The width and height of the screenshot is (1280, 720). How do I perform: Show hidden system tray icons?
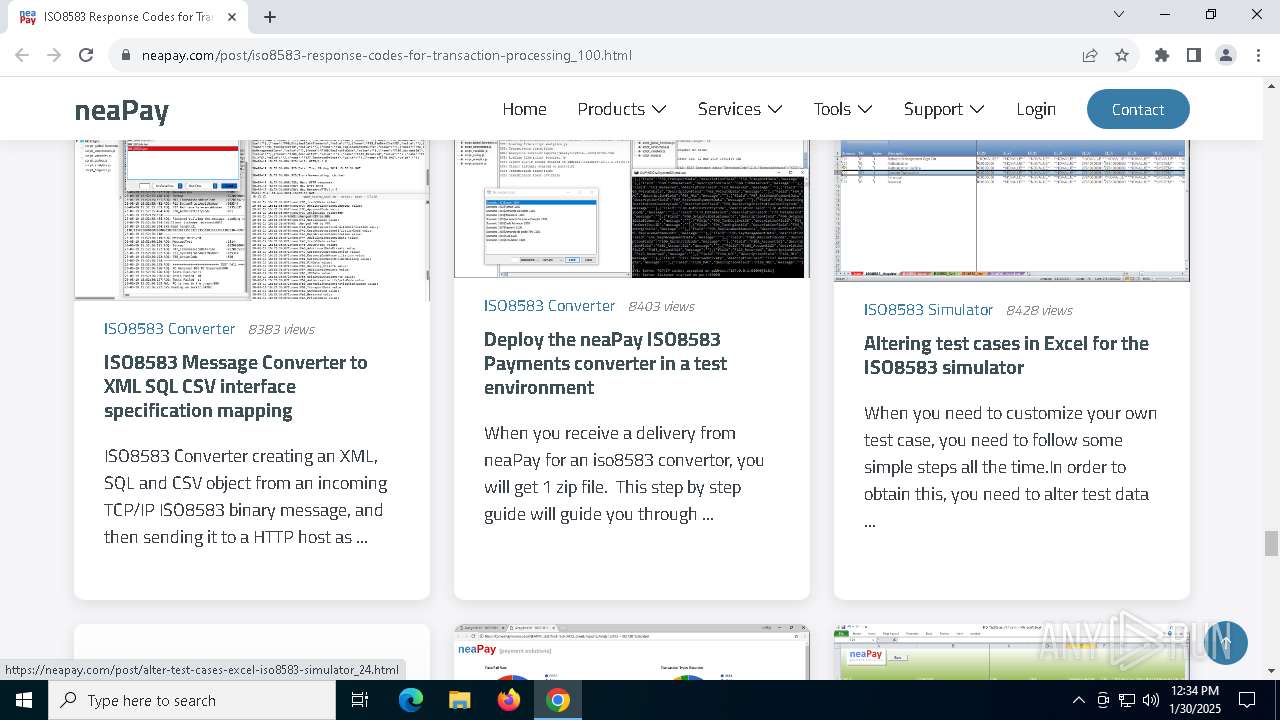point(1078,700)
